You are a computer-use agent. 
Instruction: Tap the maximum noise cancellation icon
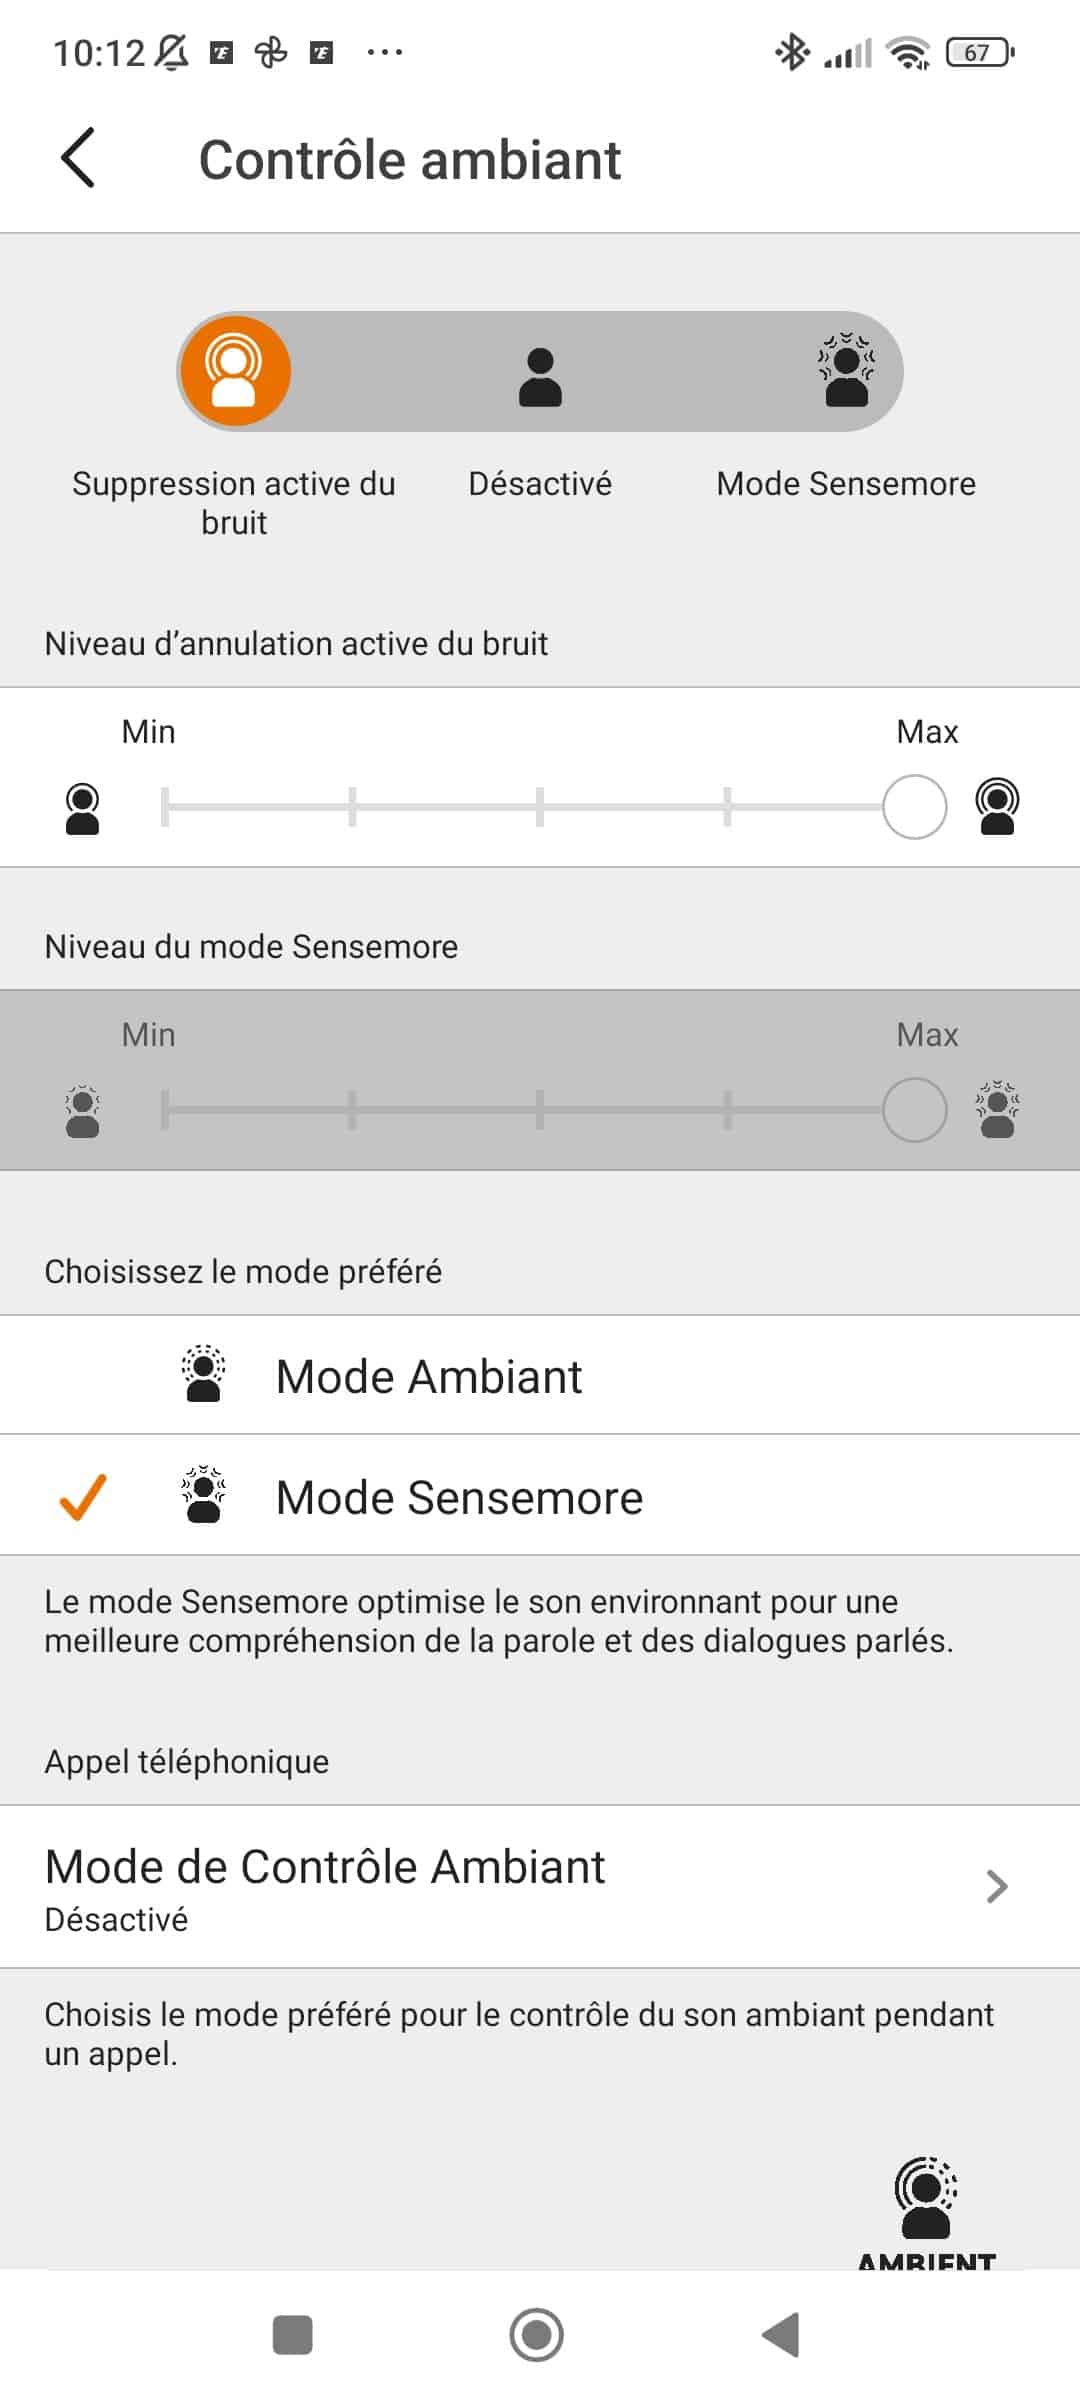click(997, 807)
